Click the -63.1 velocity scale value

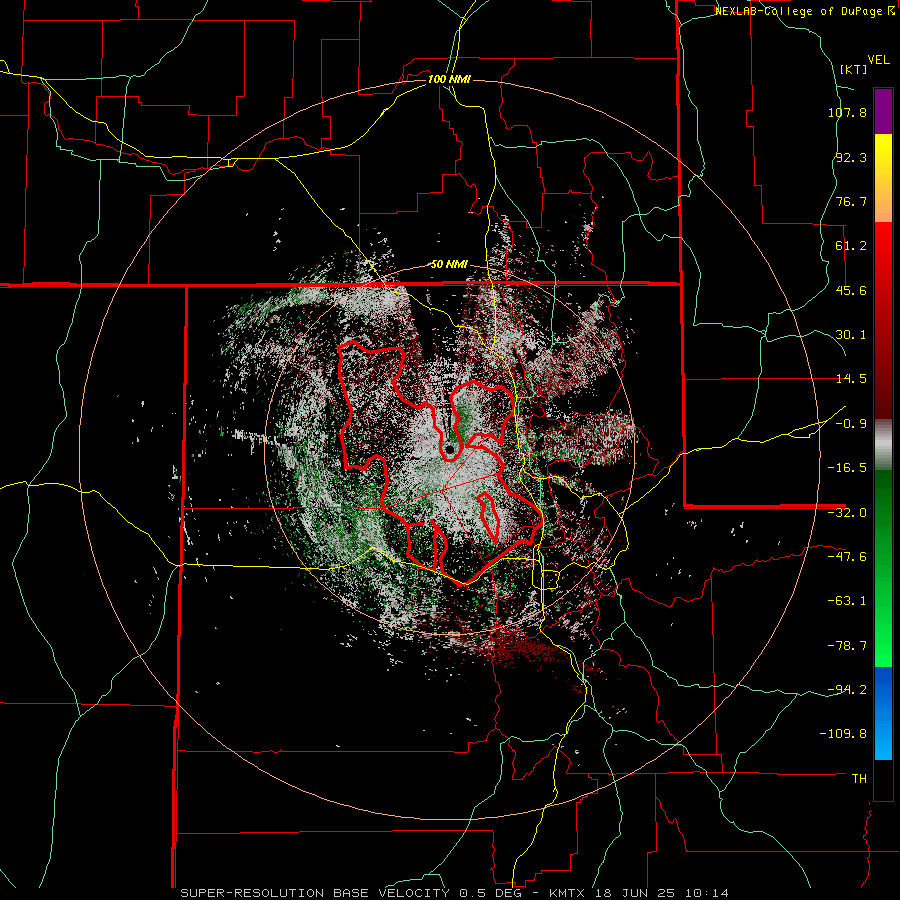point(847,601)
